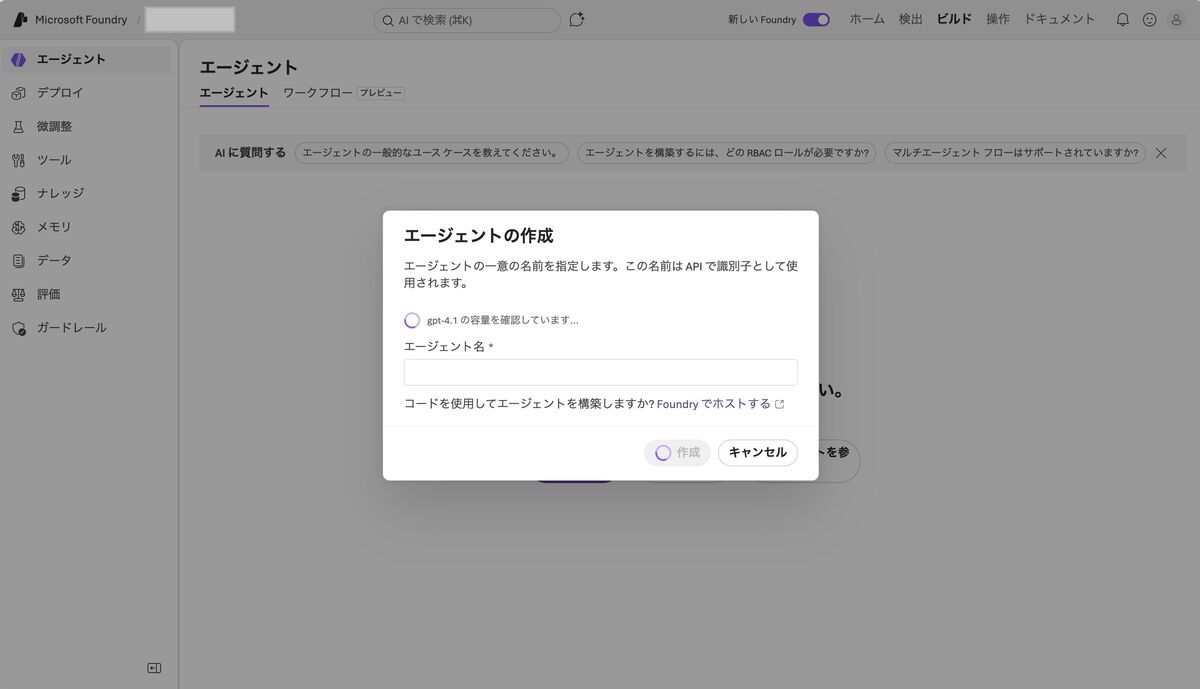Click the search magnifier icon
Viewport: 1200px width, 689px height.
pyautogui.click(x=388, y=20)
